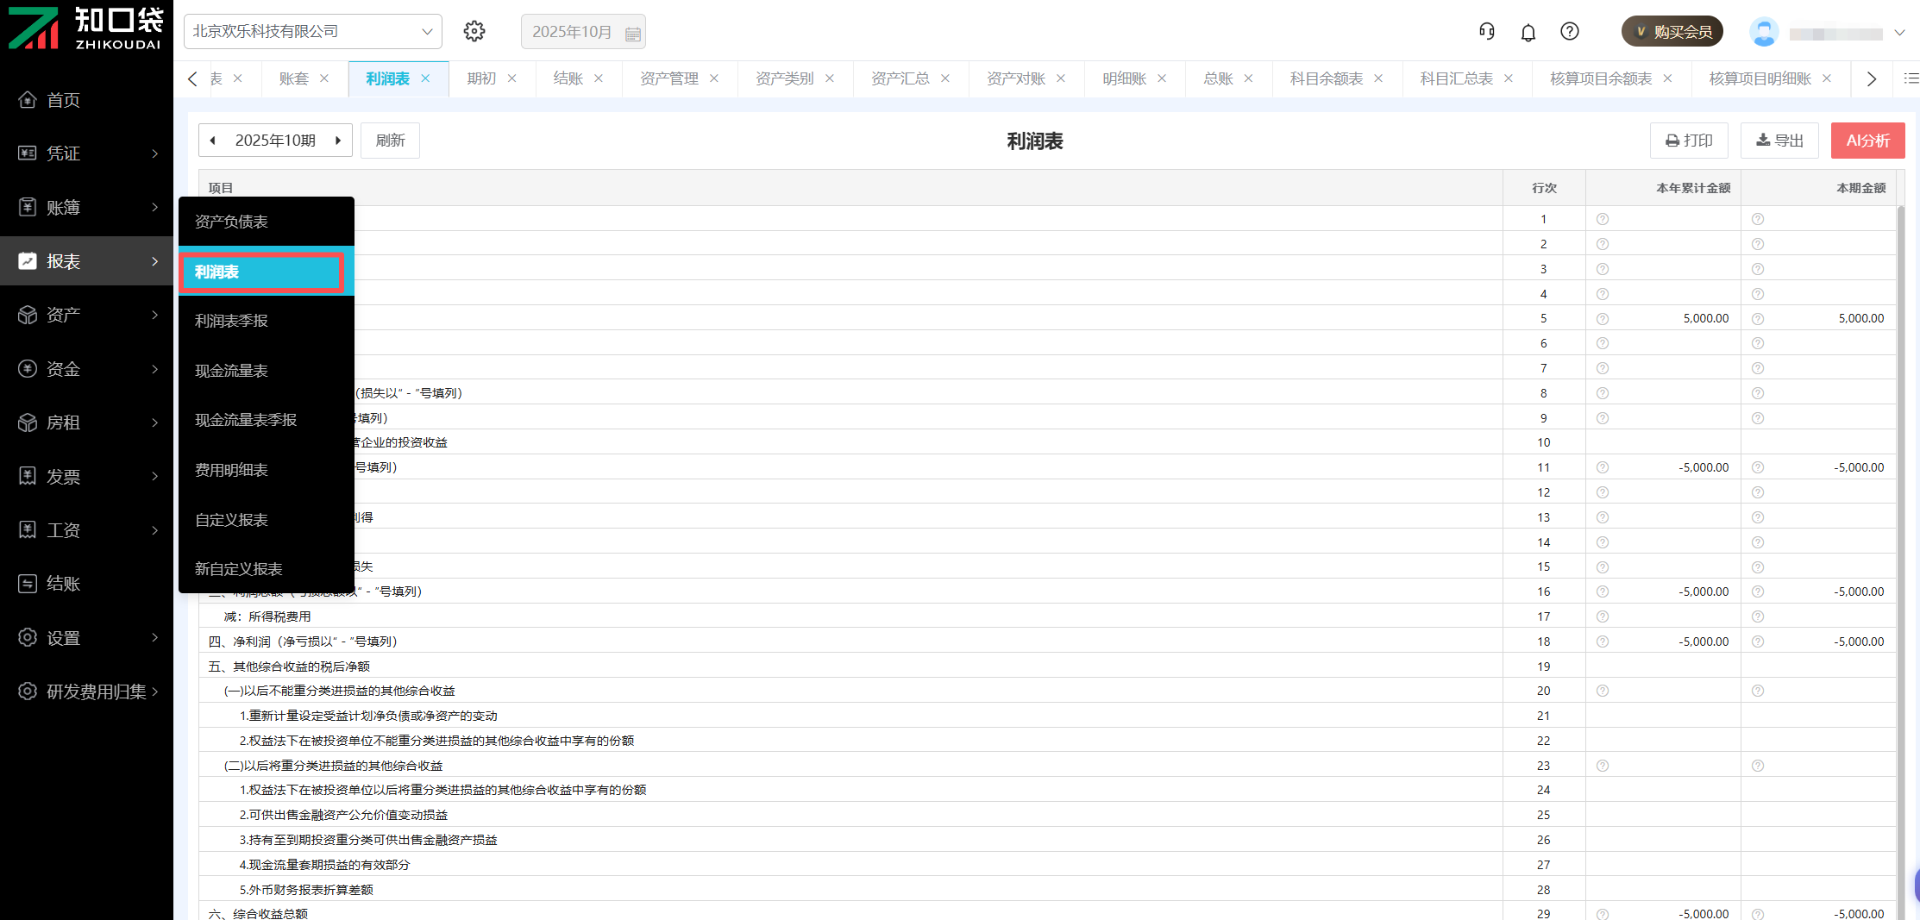The image size is (1920, 920).
Task: Open customer service headset icon
Action: [1487, 32]
